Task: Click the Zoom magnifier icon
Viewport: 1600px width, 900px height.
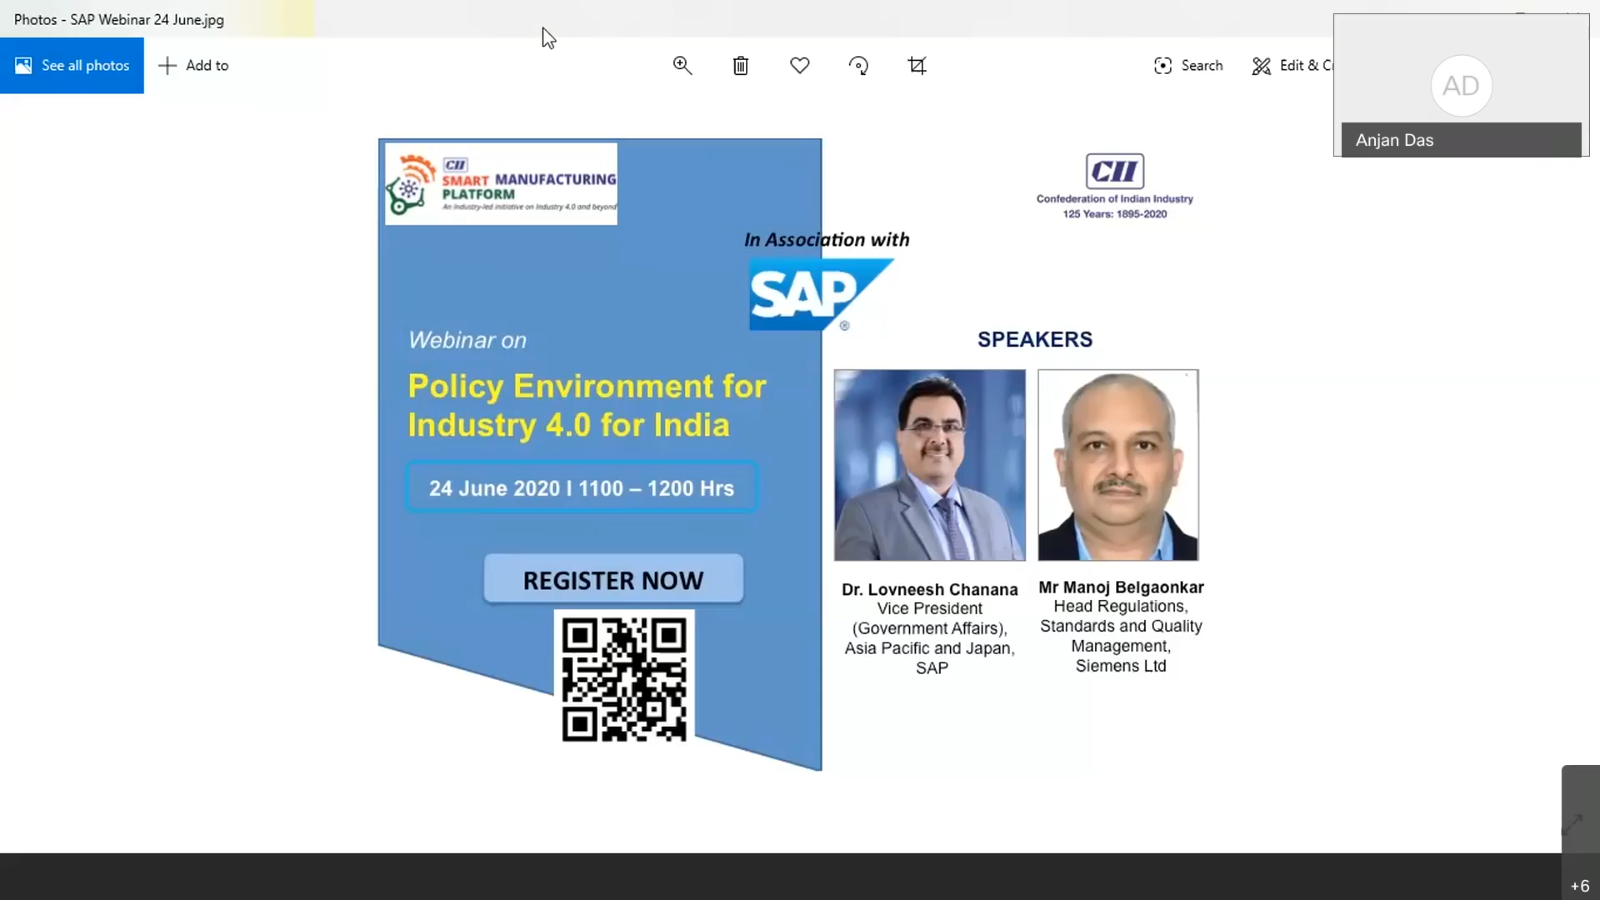Action: coord(682,65)
